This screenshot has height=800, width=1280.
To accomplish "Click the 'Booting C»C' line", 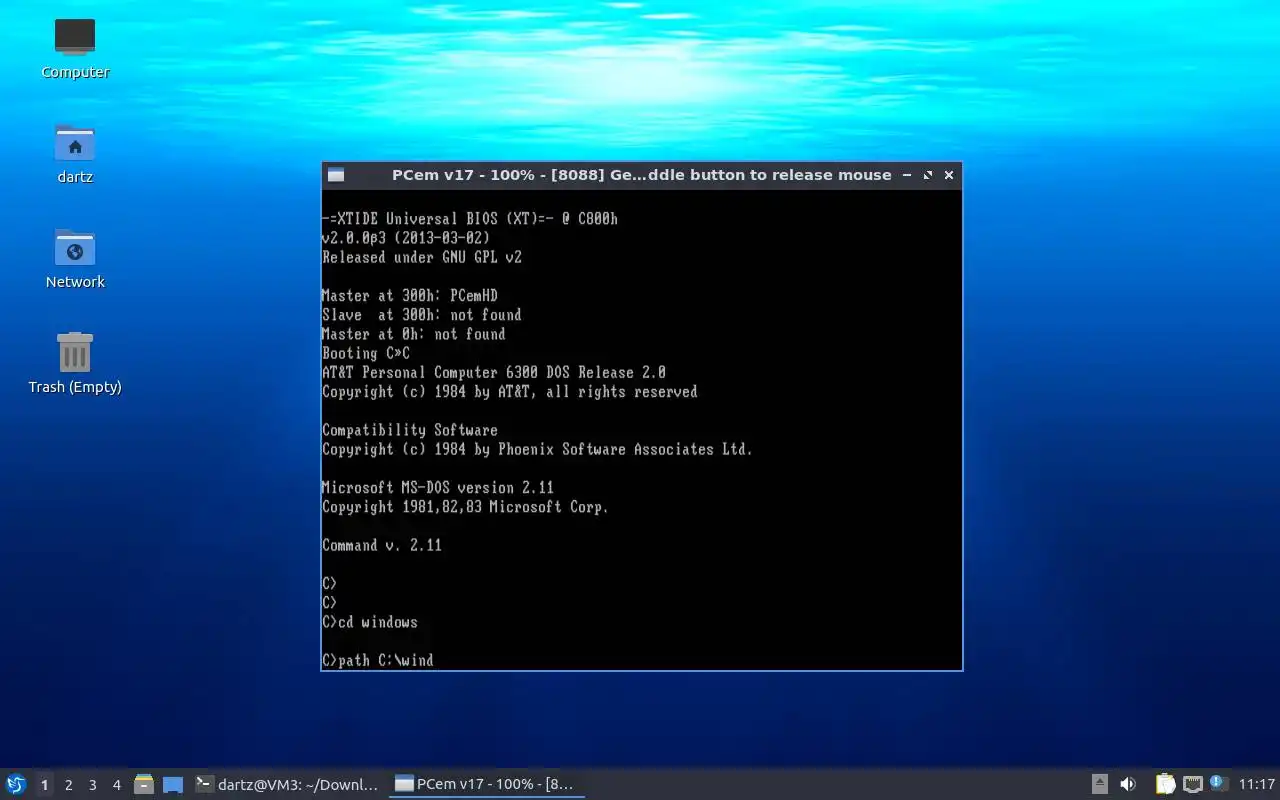I will click(366, 353).
